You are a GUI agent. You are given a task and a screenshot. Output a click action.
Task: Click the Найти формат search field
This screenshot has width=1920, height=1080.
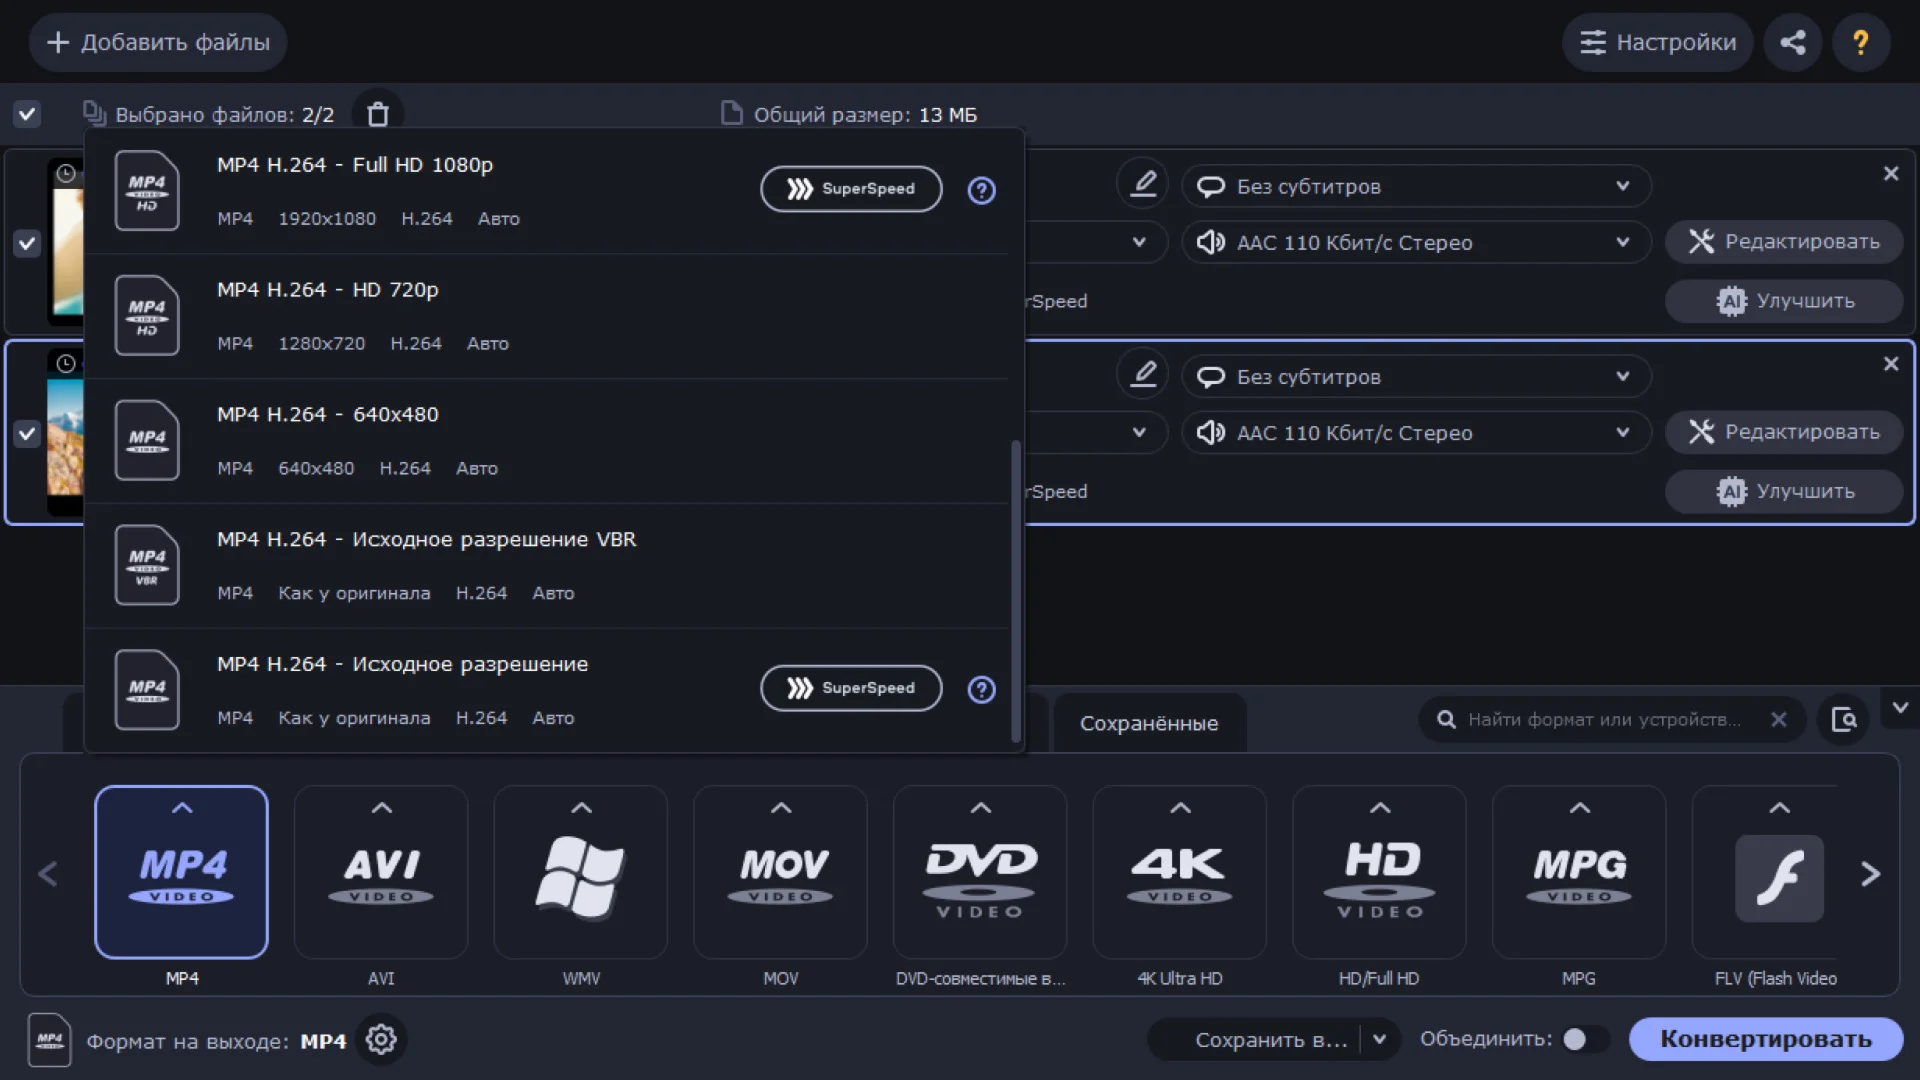coord(1605,719)
